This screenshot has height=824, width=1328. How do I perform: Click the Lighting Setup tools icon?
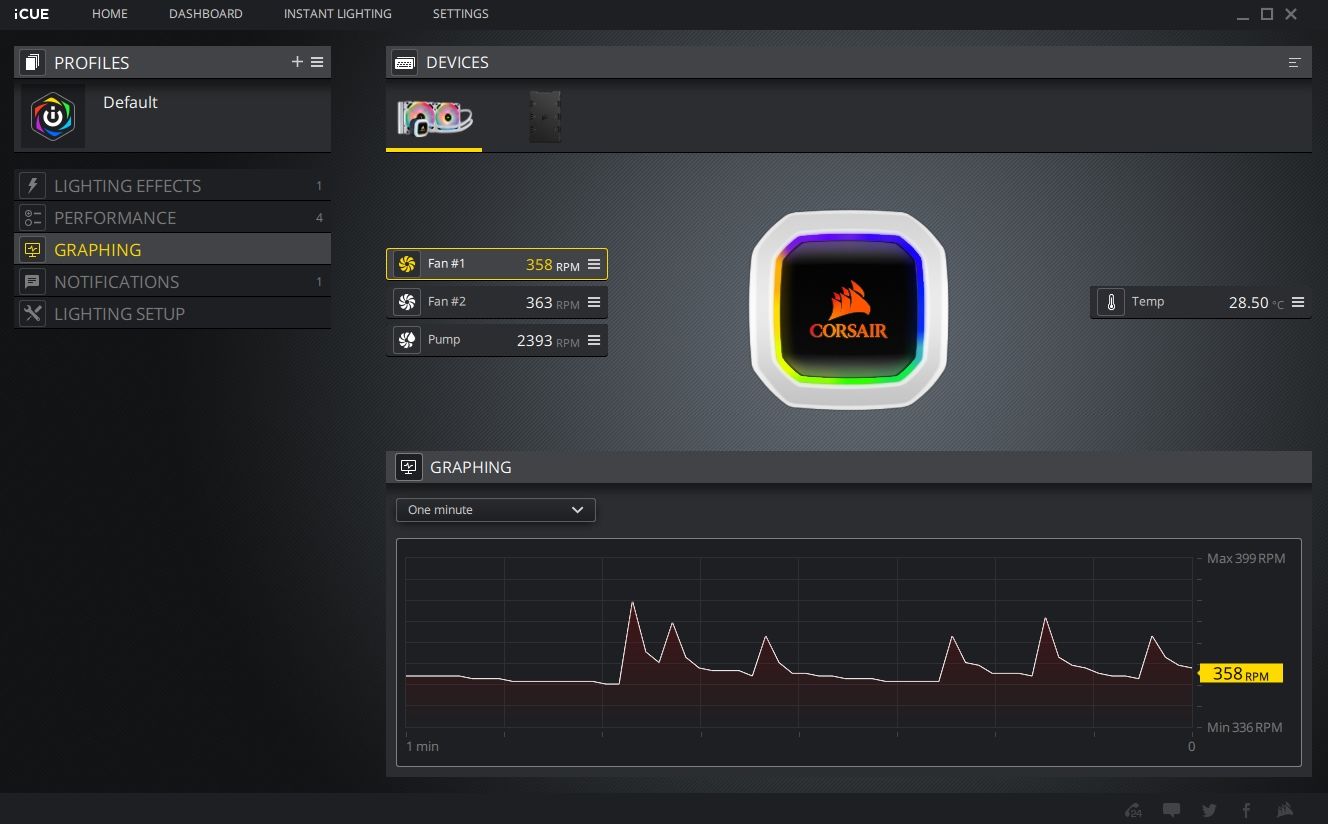pos(33,314)
